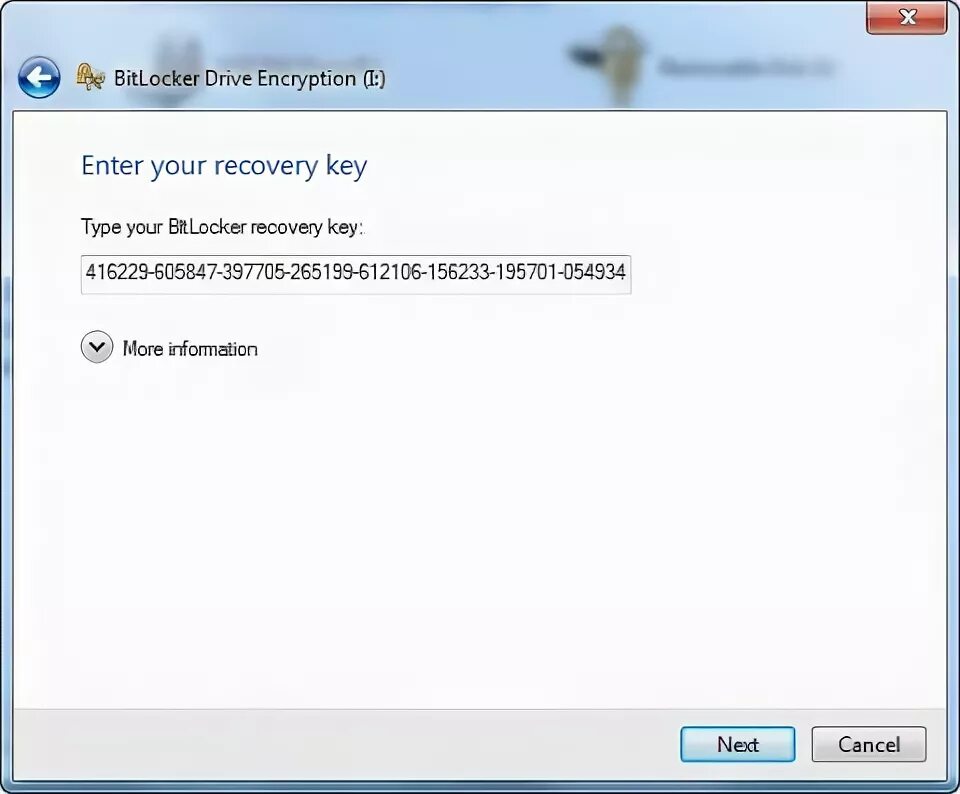Place cursor on key group 195701

pyautogui.click(x=525, y=272)
